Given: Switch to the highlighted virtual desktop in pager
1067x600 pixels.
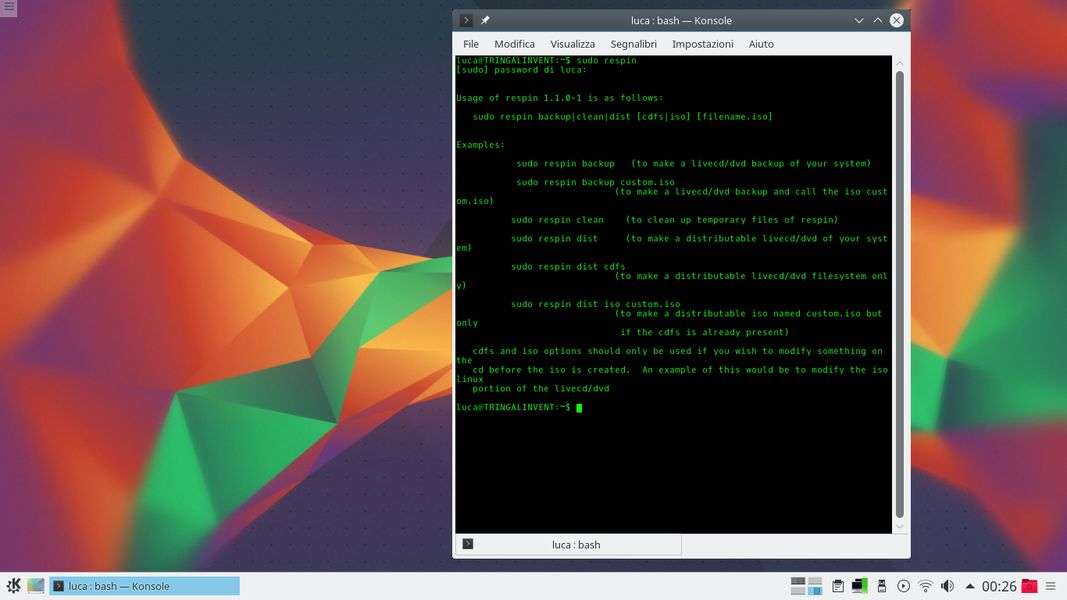Looking at the screenshot, I should (815, 589).
